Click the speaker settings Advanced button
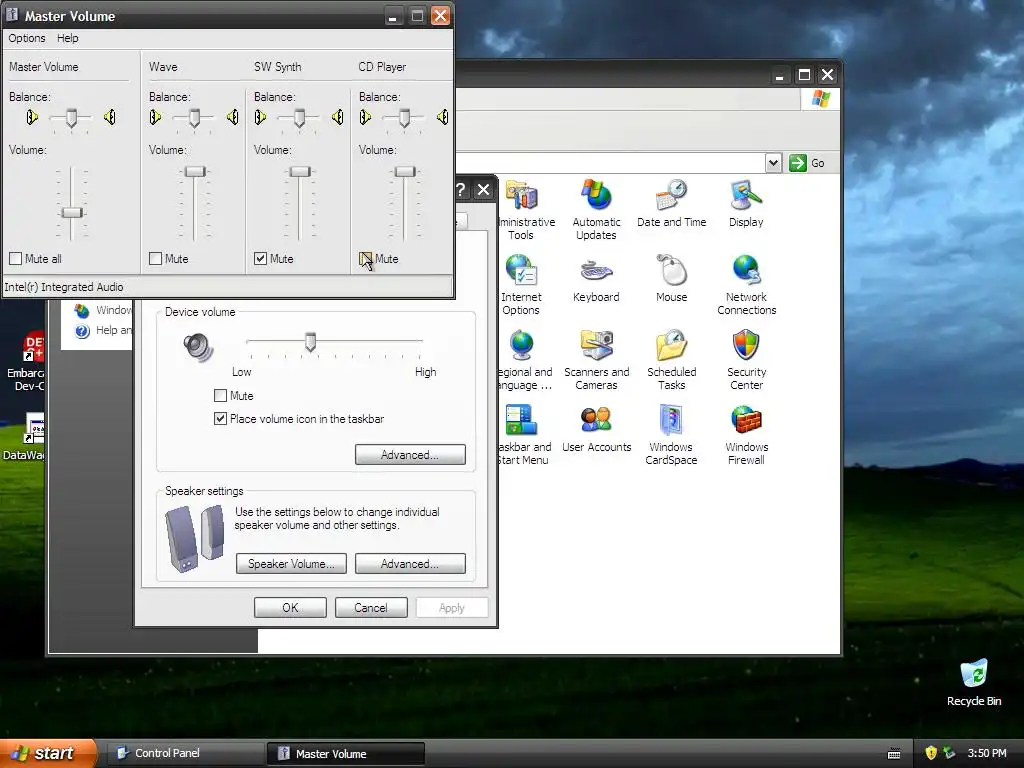 pos(410,564)
